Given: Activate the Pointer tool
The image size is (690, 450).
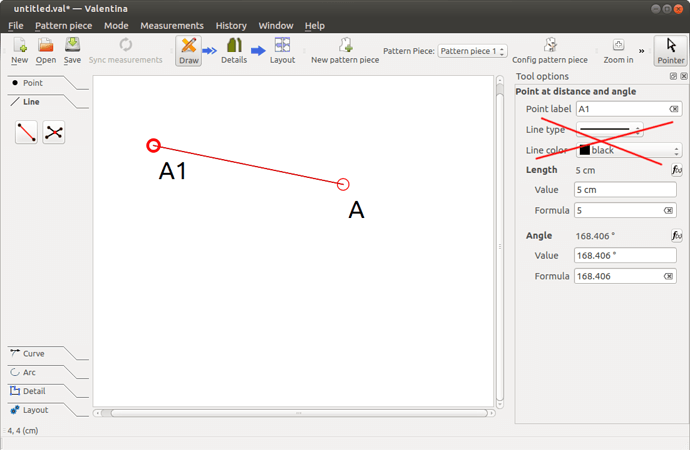Looking at the screenshot, I should [671, 51].
